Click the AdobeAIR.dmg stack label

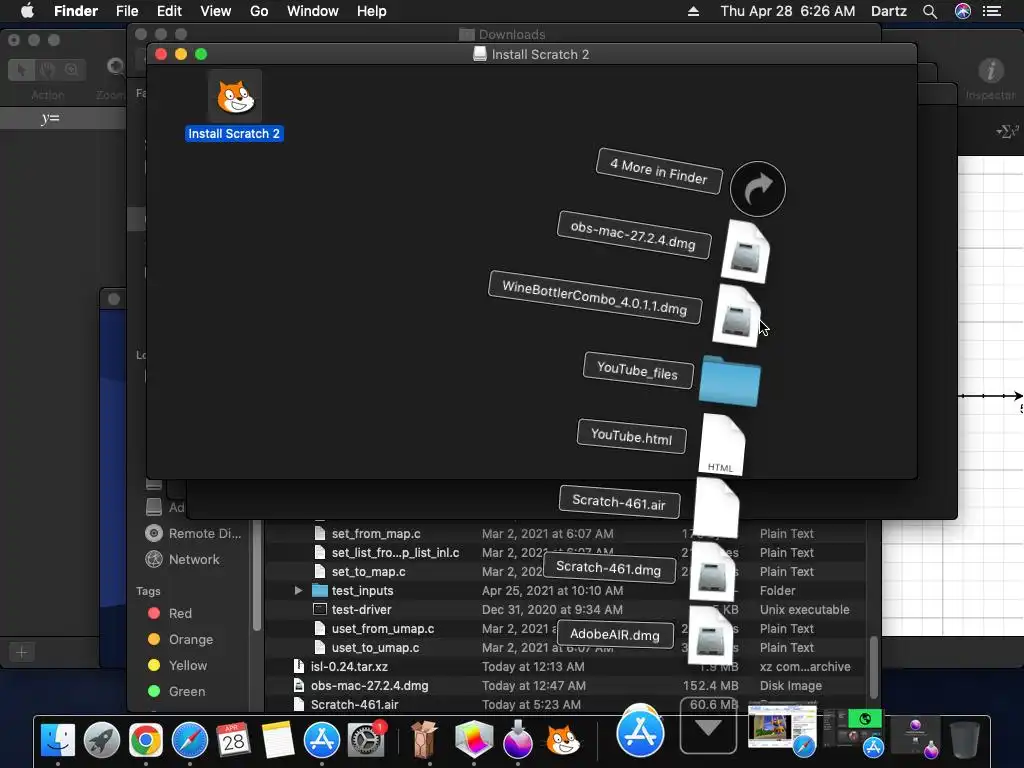pyautogui.click(x=615, y=634)
